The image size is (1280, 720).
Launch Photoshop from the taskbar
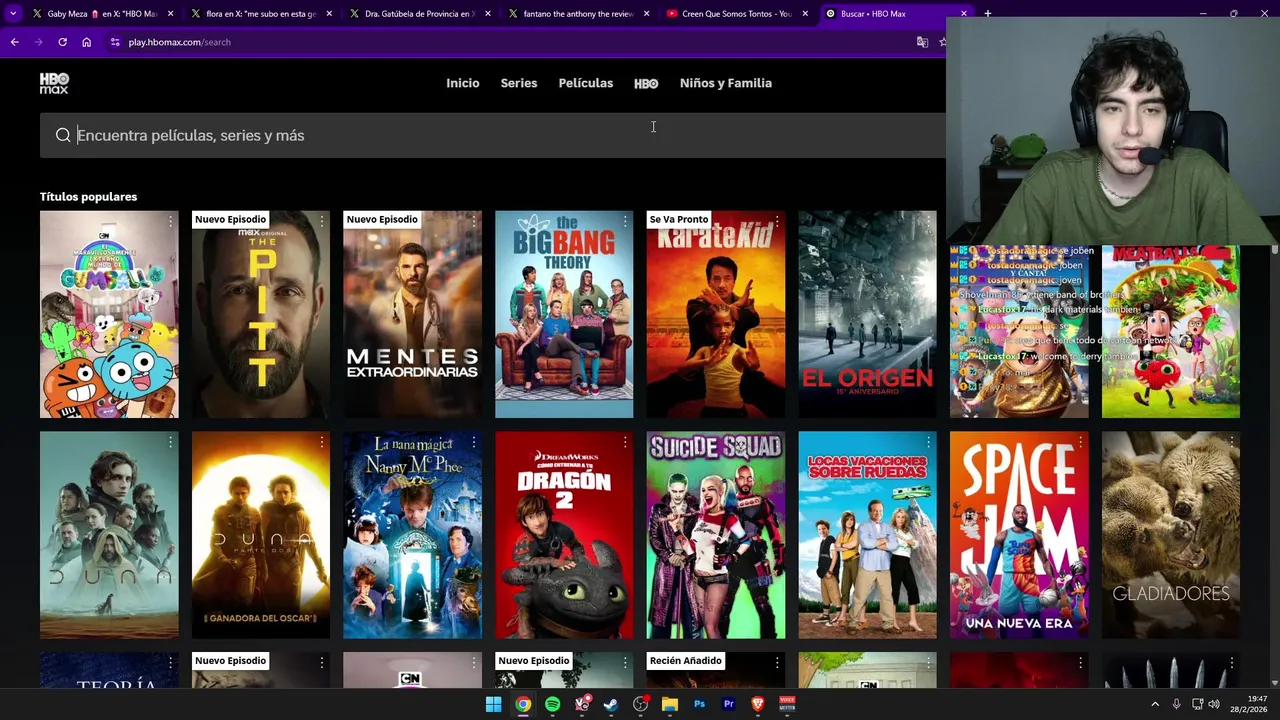(699, 704)
